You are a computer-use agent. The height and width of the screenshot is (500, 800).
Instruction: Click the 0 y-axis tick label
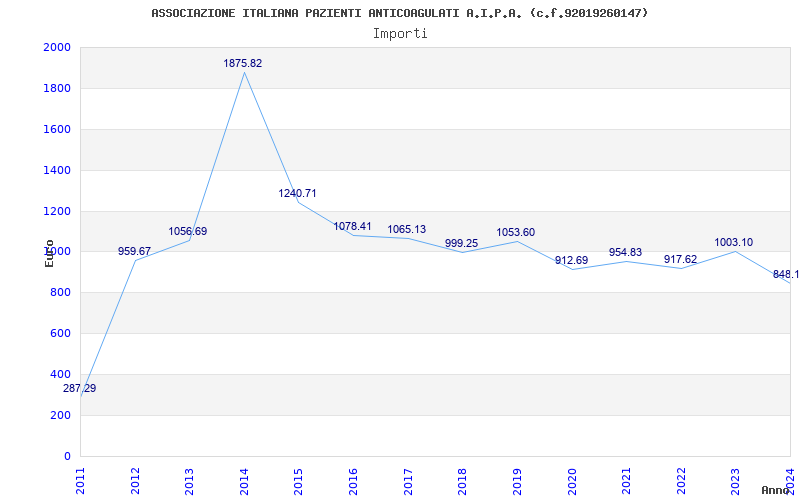67,456
